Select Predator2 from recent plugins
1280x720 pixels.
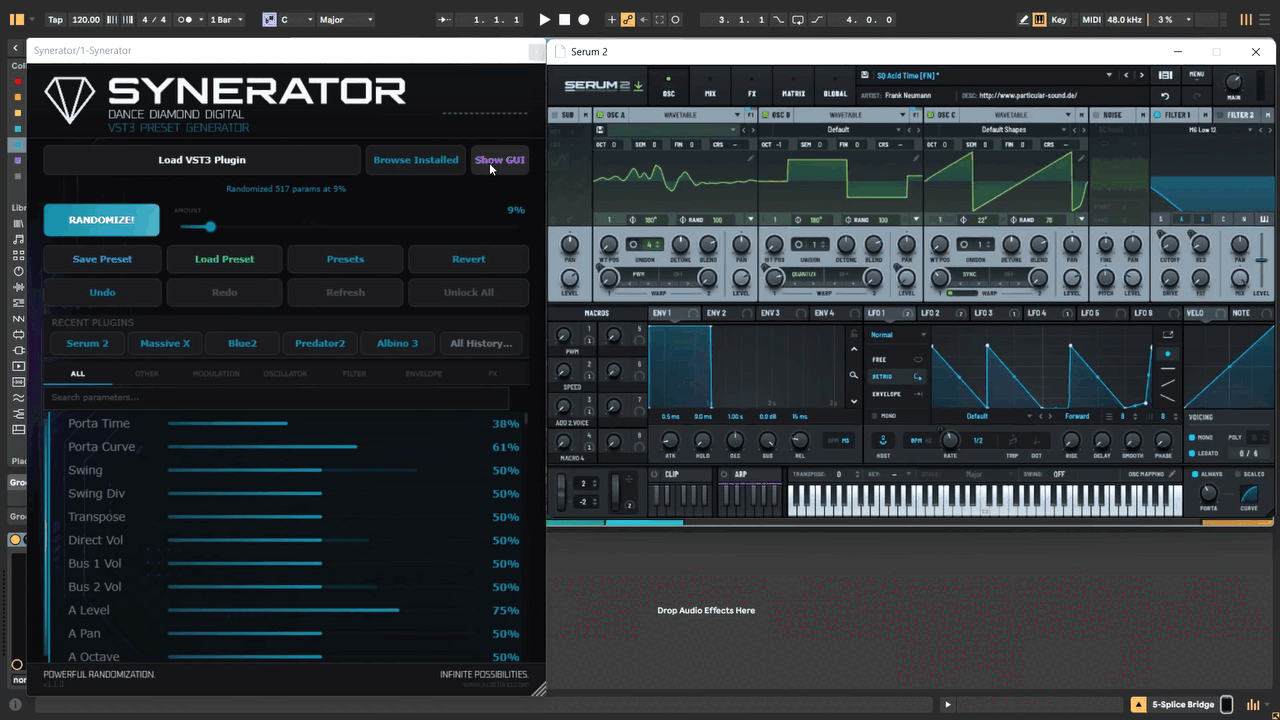click(x=320, y=343)
